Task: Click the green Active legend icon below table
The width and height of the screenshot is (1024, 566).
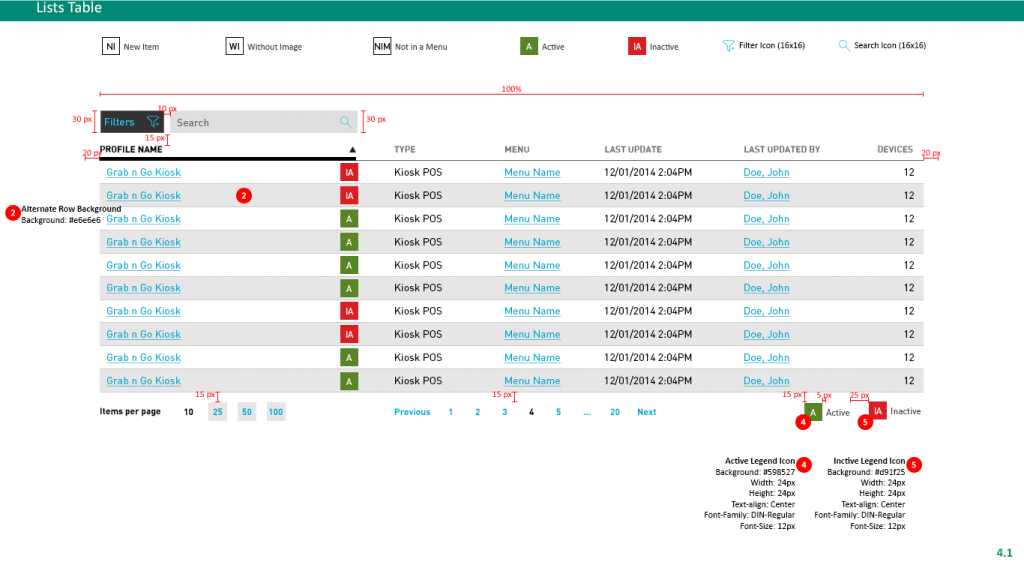Action: [813, 412]
